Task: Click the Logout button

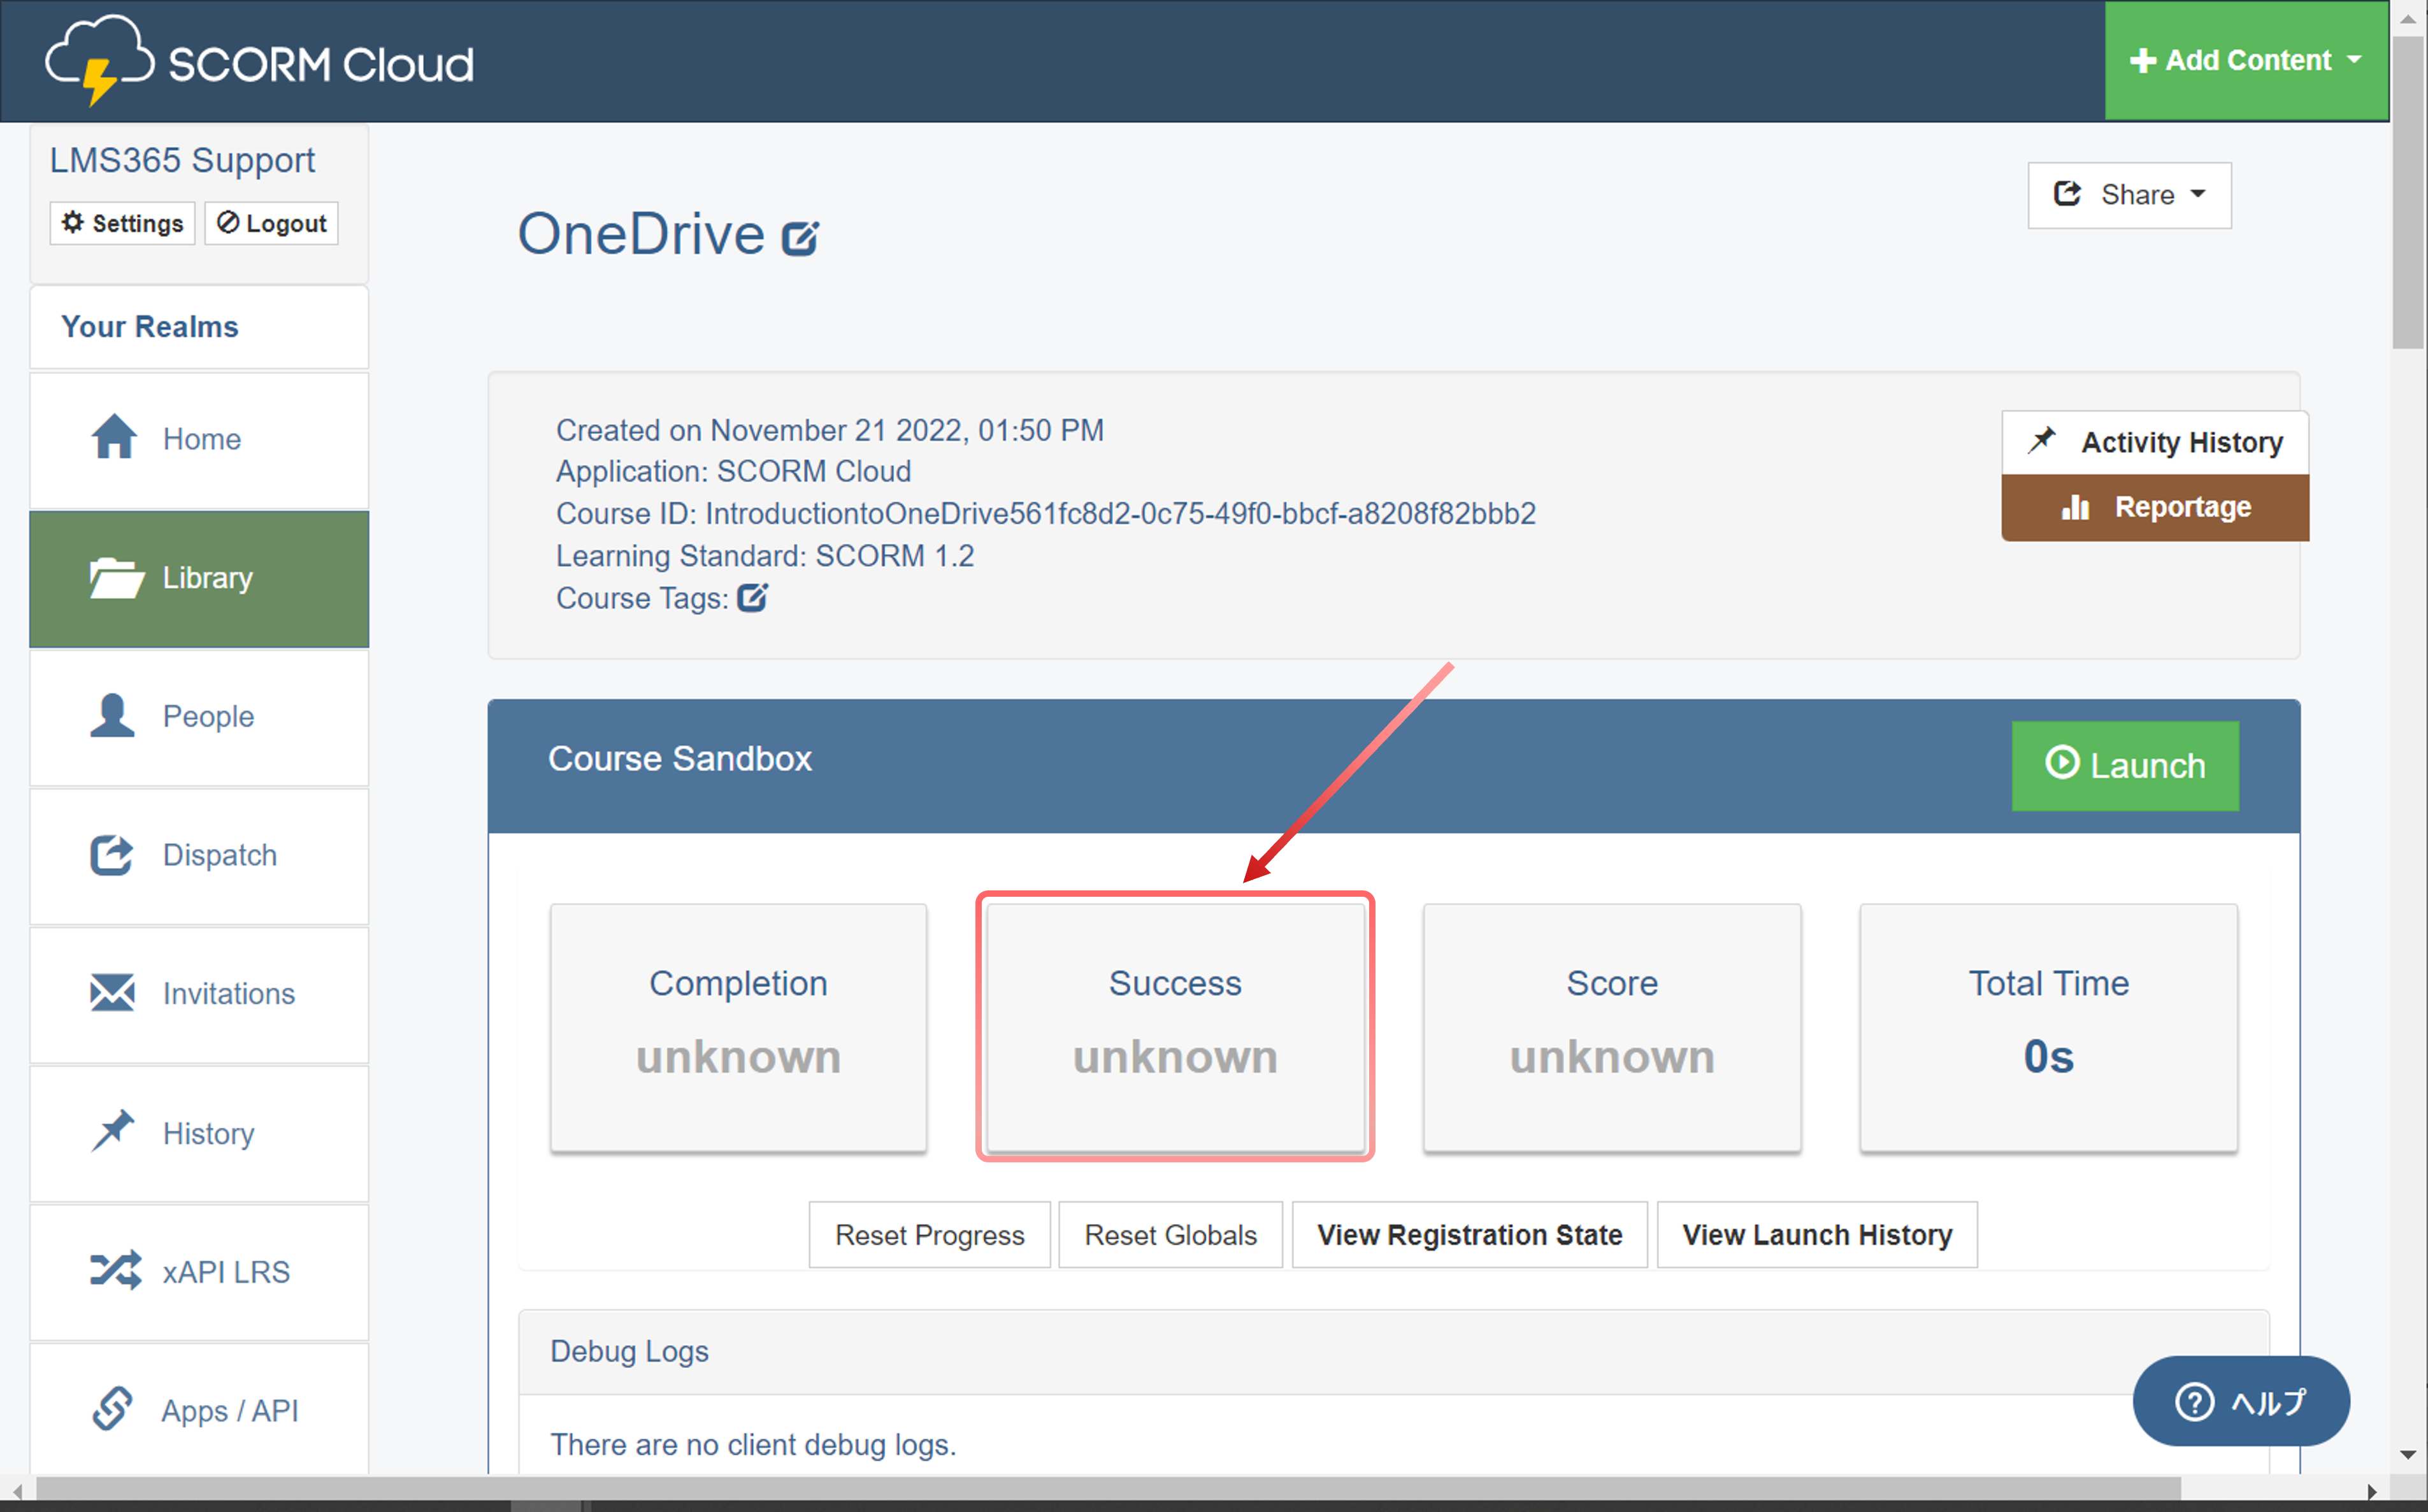Action: tap(272, 223)
